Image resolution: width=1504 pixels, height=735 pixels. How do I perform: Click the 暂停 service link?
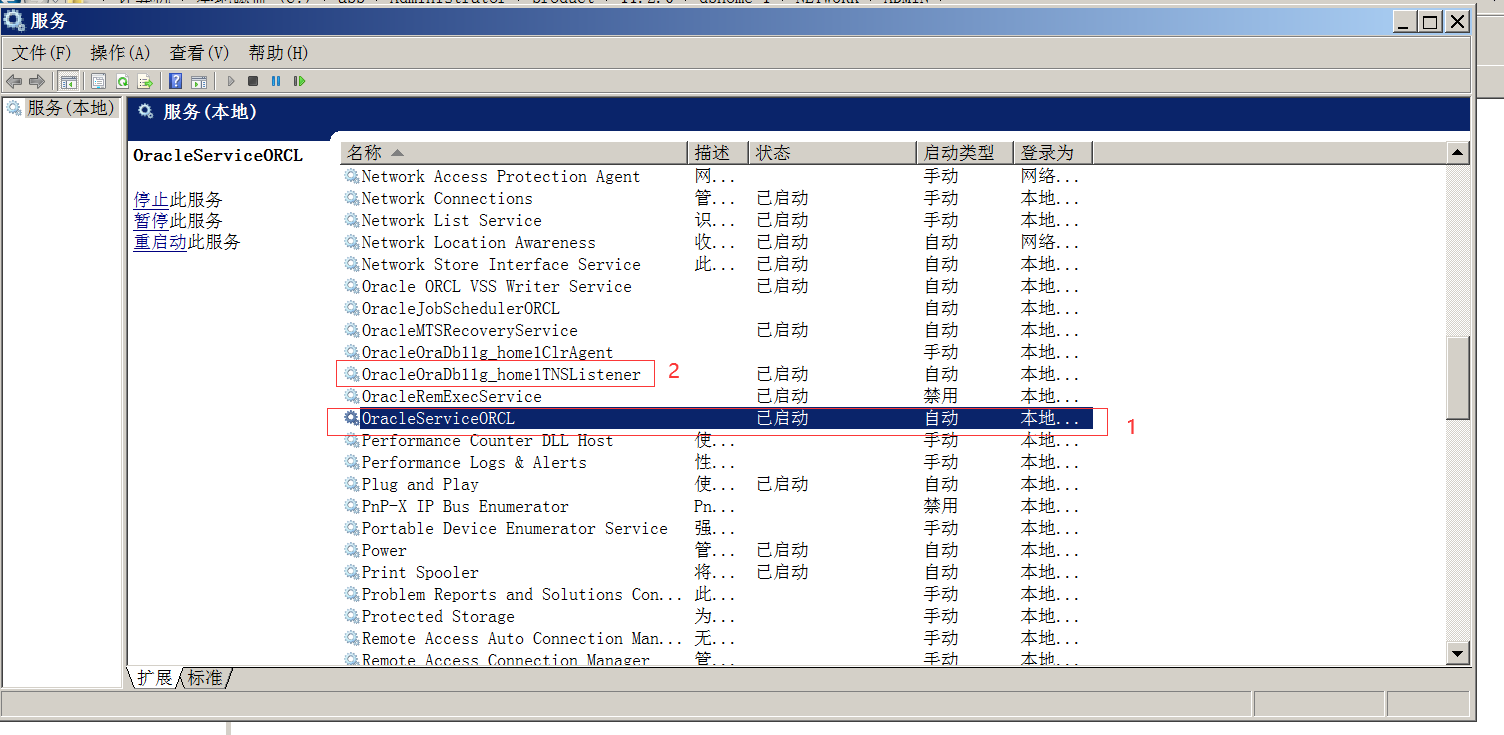tap(151, 221)
